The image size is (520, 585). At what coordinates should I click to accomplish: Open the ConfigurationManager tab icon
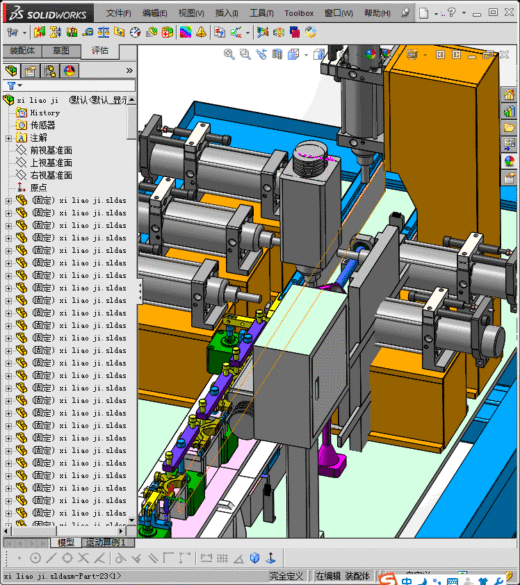(x=50, y=71)
